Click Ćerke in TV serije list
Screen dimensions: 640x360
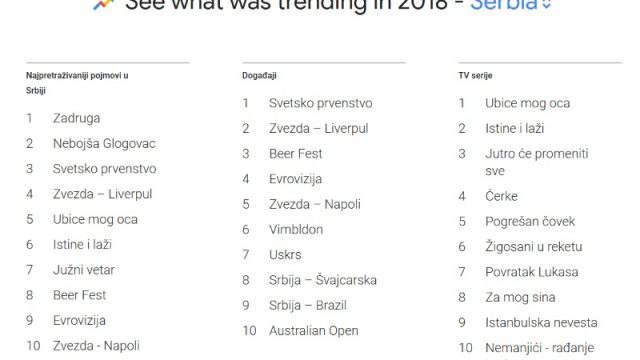[501, 196]
